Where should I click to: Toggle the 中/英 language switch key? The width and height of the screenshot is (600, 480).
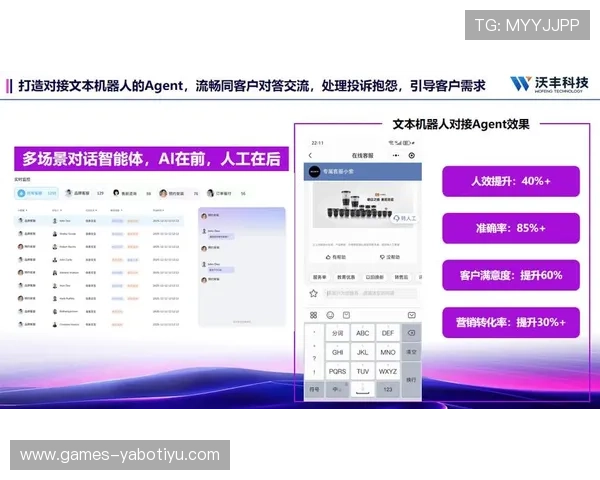[338, 389]
